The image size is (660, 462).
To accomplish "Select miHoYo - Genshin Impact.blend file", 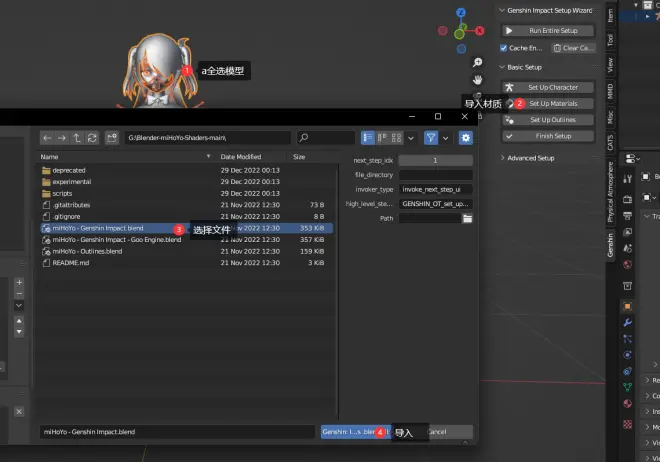I will click(x=186, y=228).
